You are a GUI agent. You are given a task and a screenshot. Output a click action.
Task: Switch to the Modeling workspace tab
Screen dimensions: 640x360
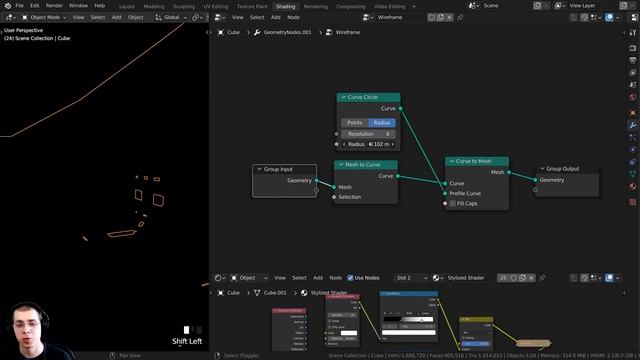(x=154, y=7)
